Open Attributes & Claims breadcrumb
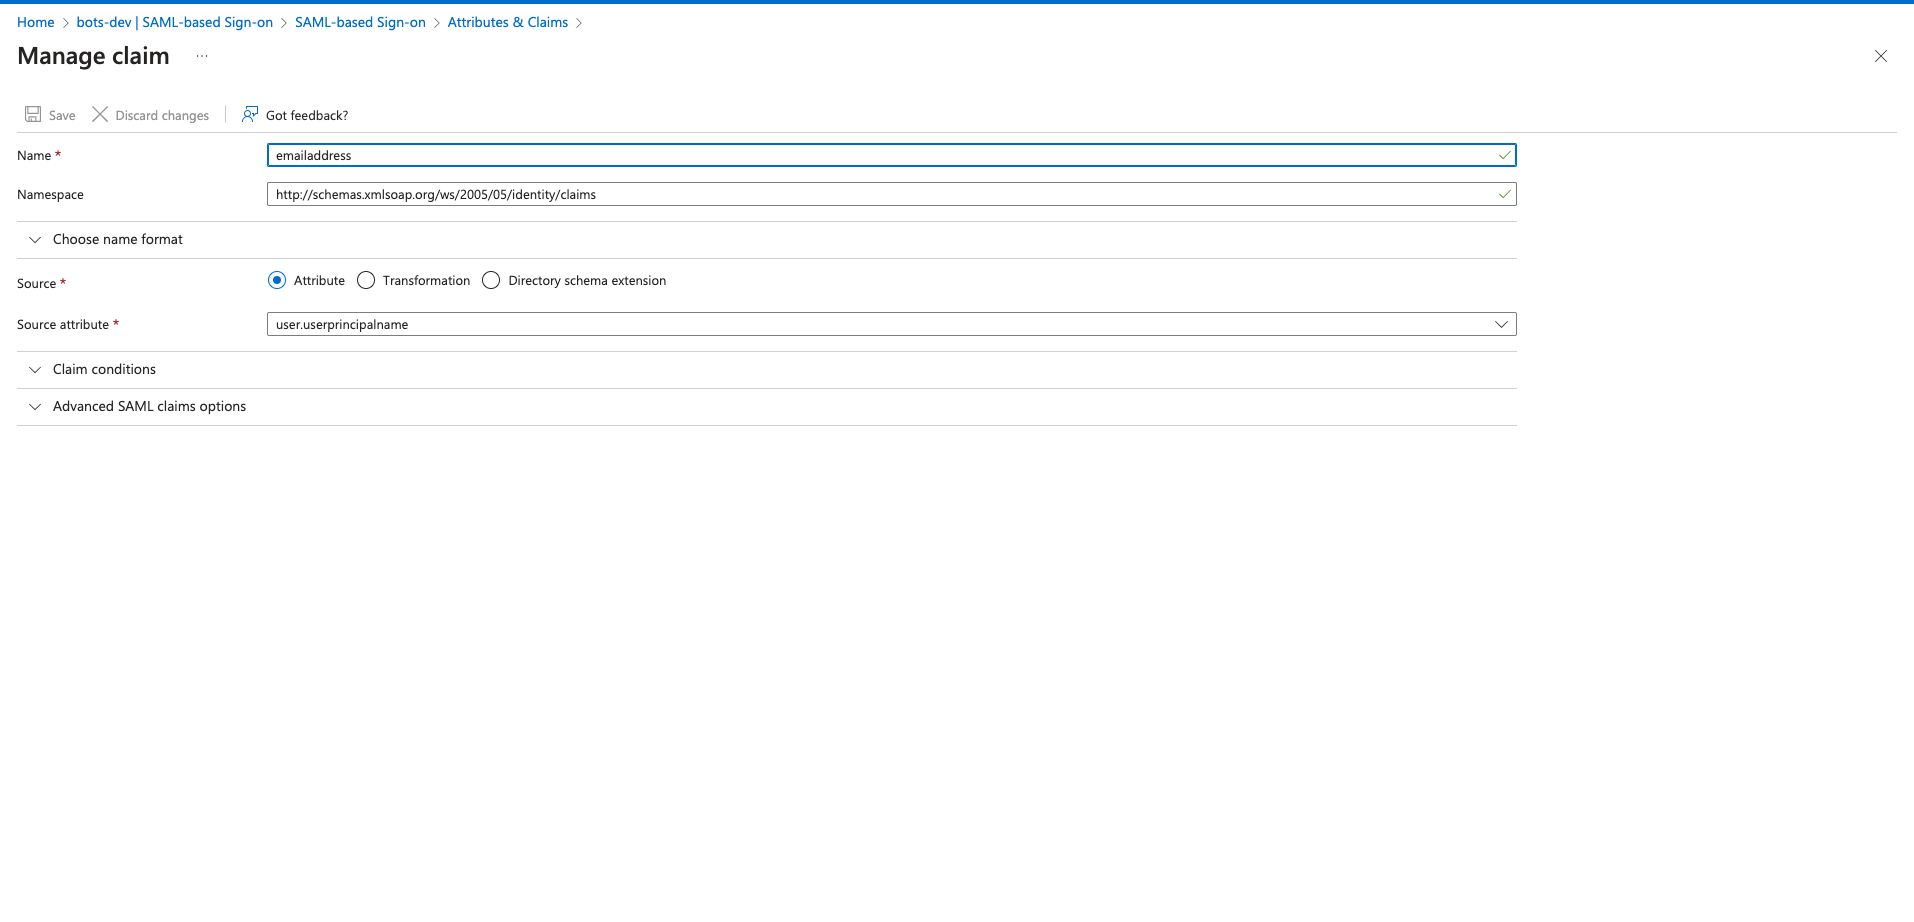This screenshot has width=1914, height=922. click(507, 23)
